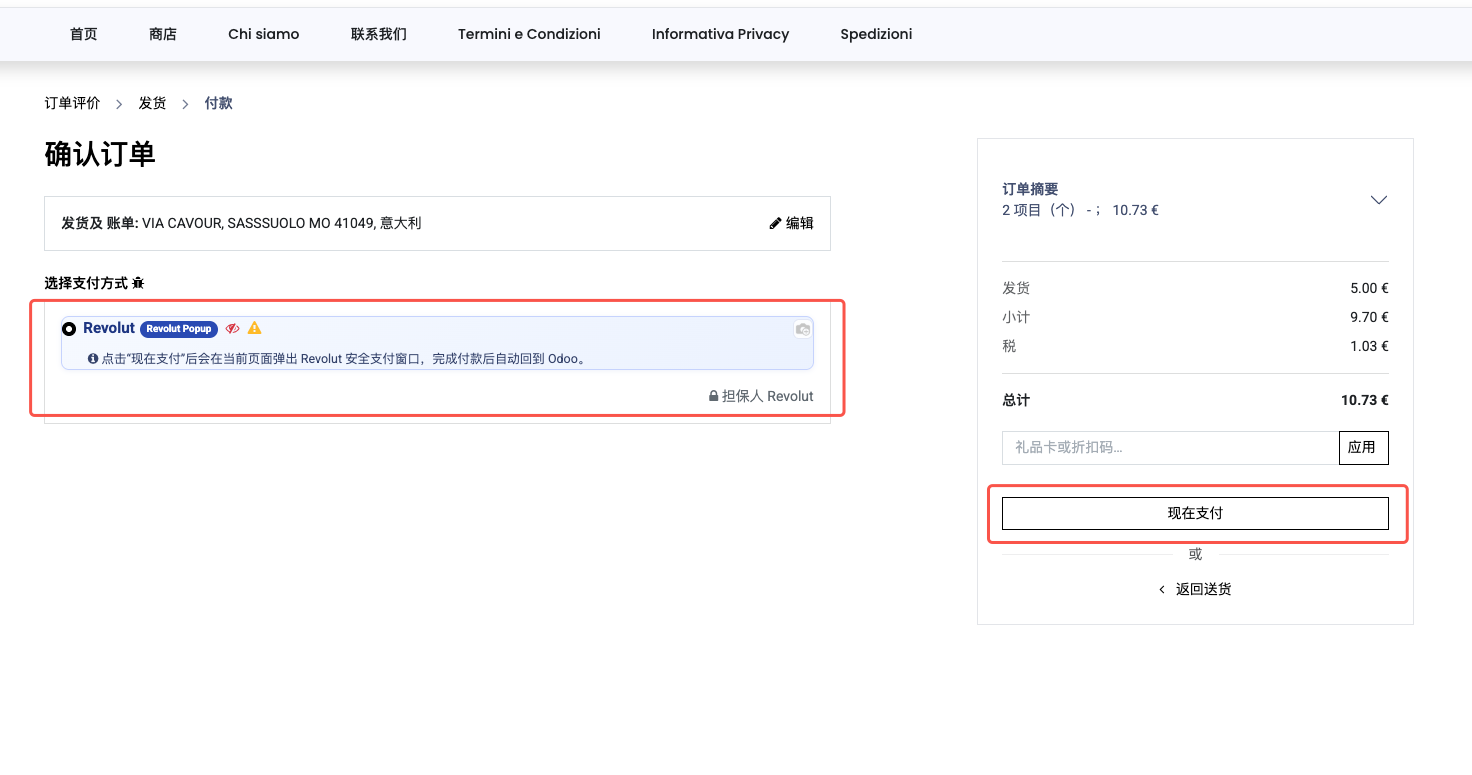Collapse the order summary details panel
Screen dimensions: 1472x775
pos(1379,200)
